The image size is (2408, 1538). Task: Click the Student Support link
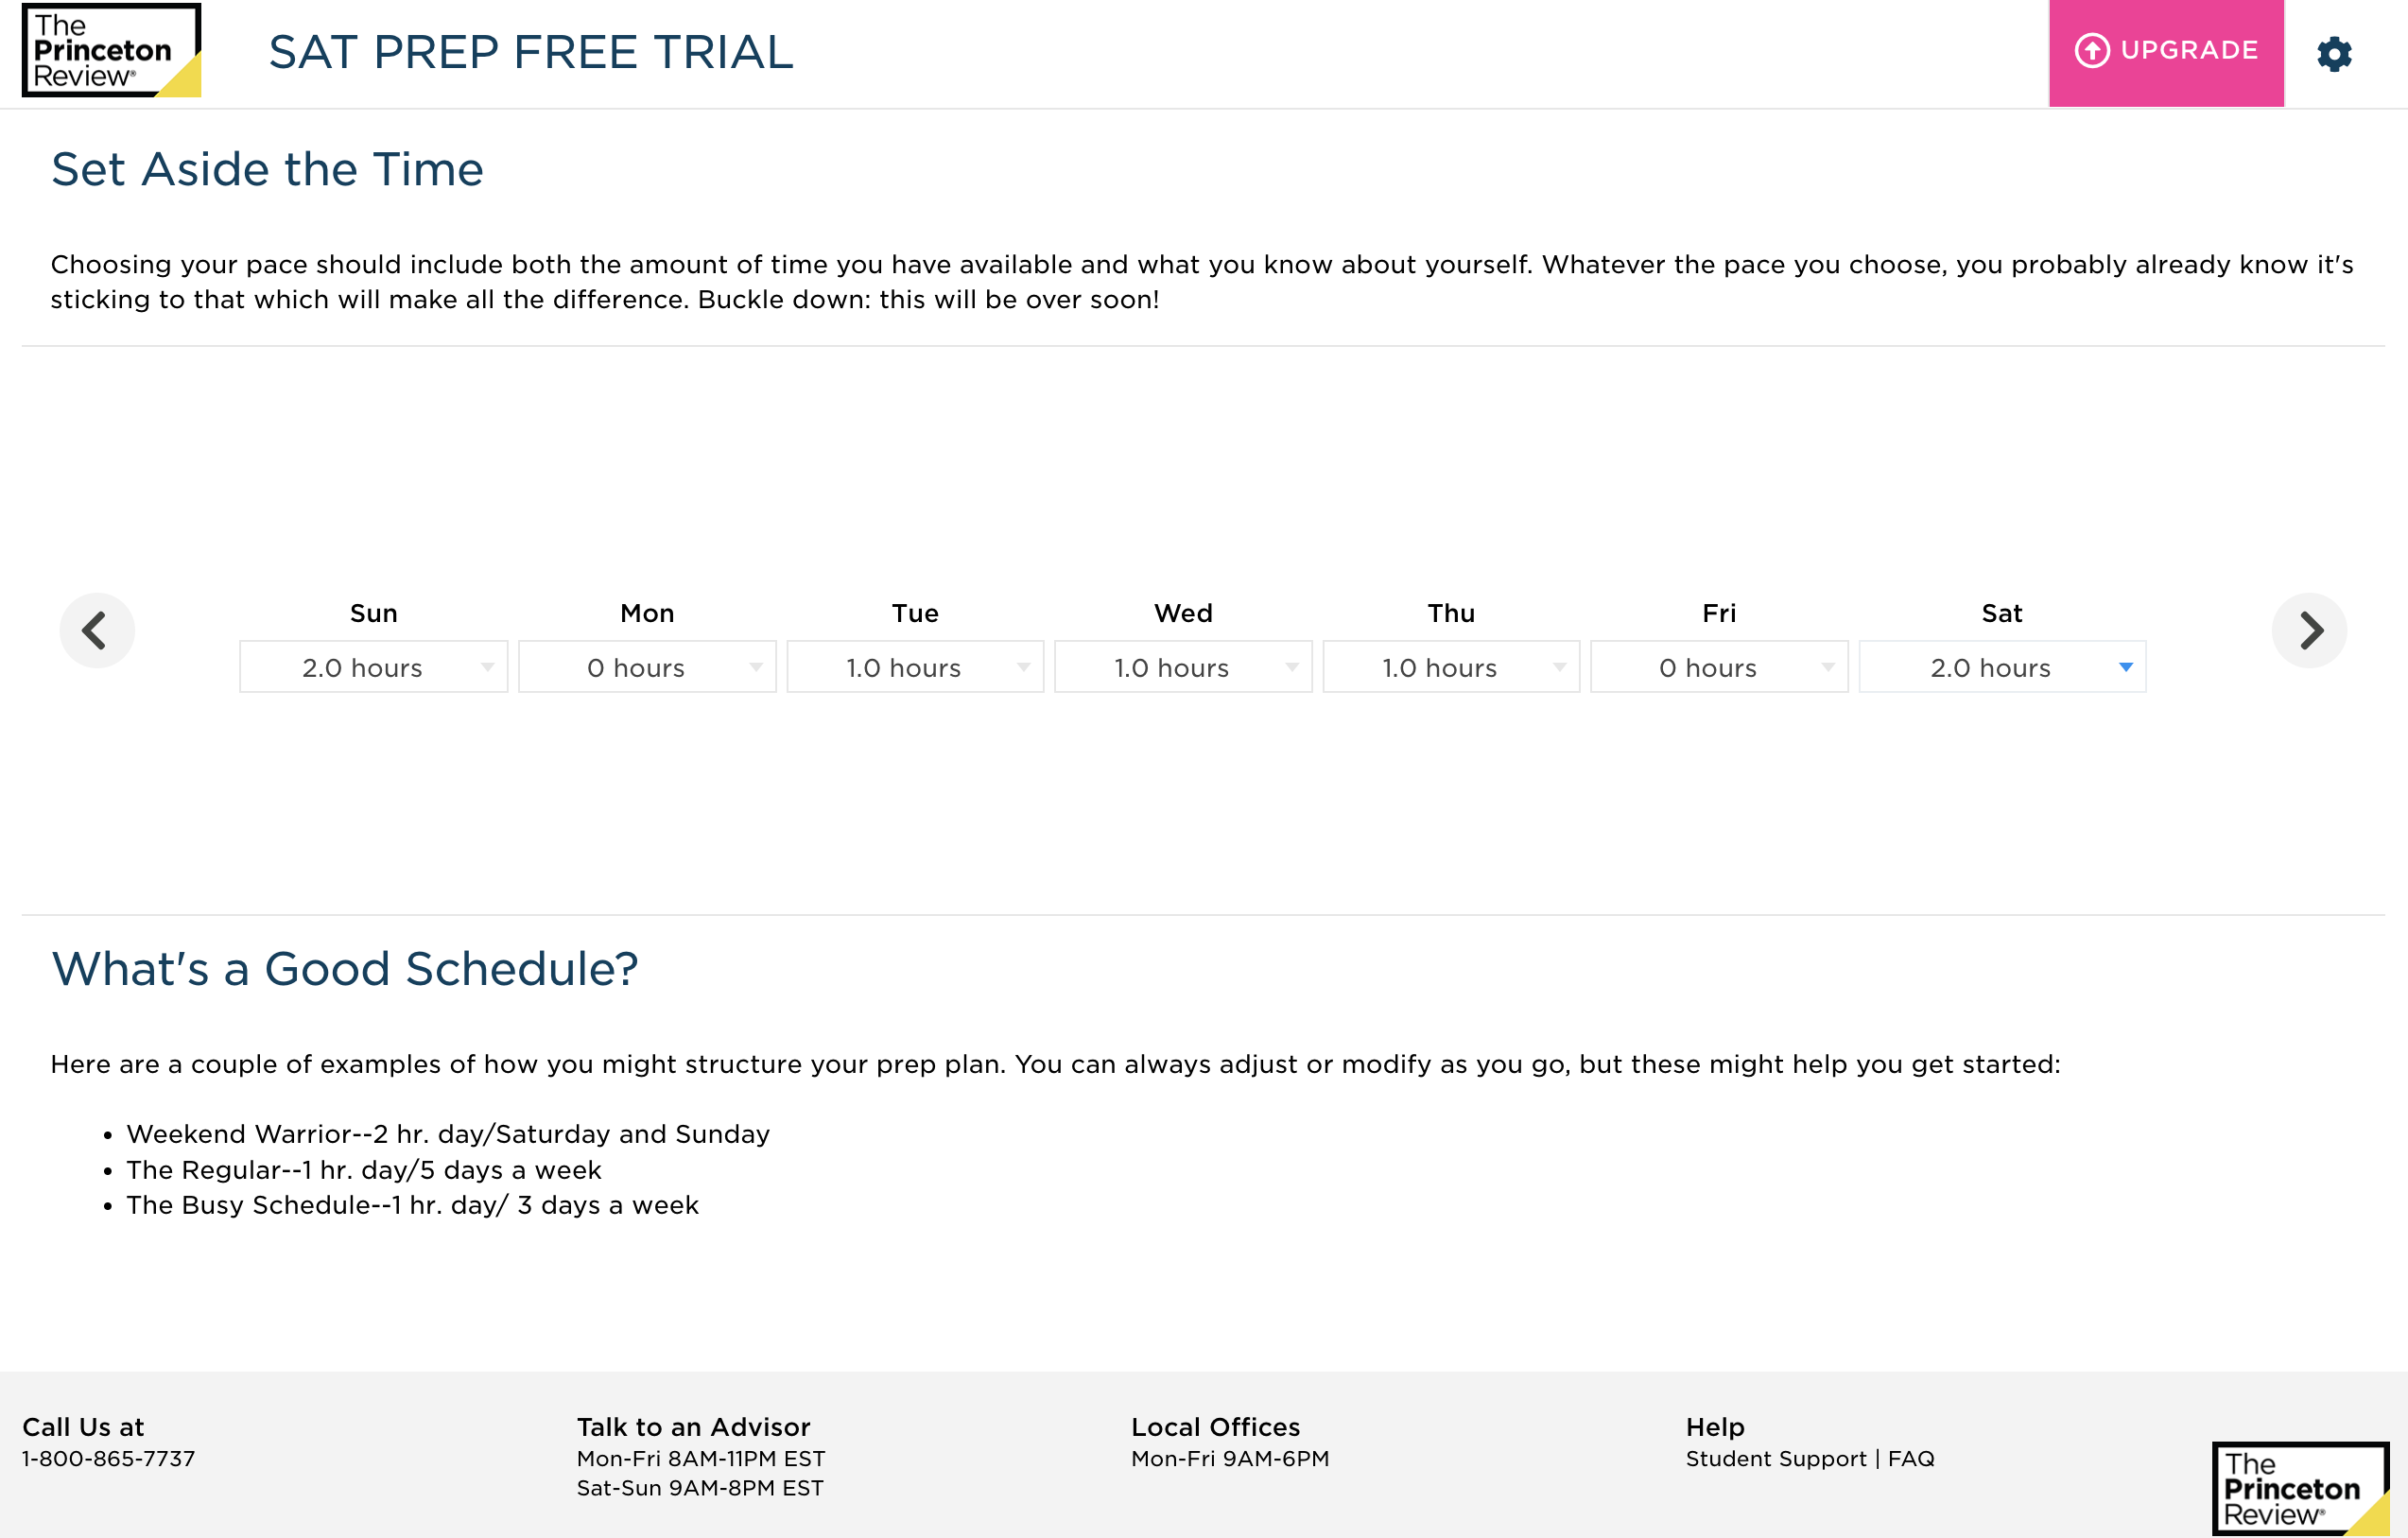click(1775, 1459)
